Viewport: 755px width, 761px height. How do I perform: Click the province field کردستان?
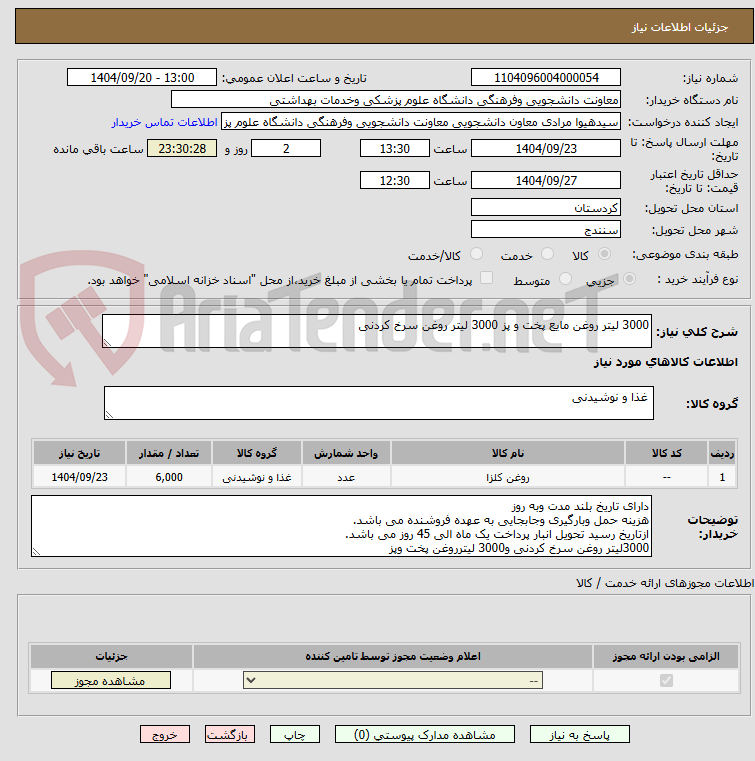(x=546, y=207)
